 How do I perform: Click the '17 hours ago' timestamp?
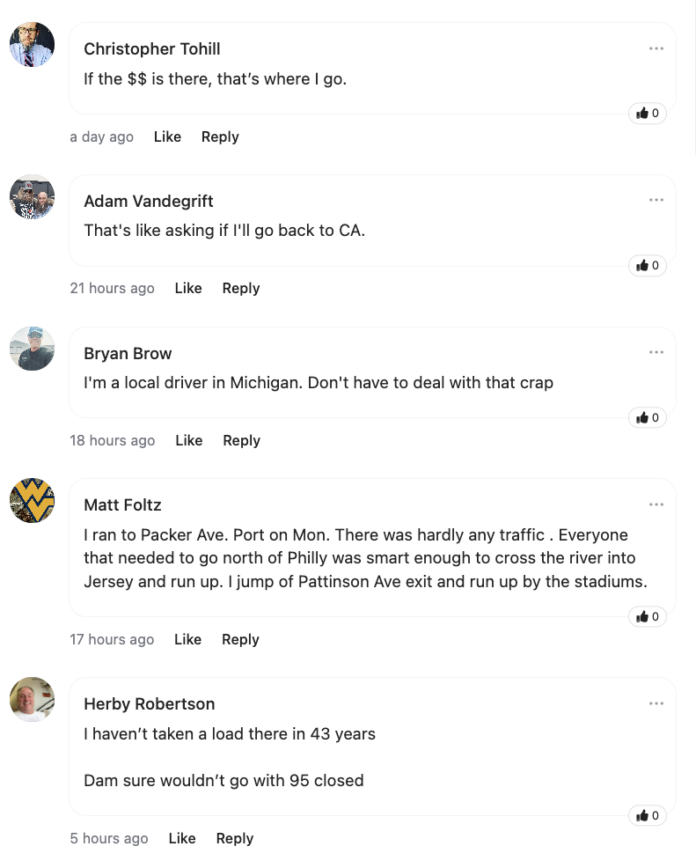click(x=112, y=639)
